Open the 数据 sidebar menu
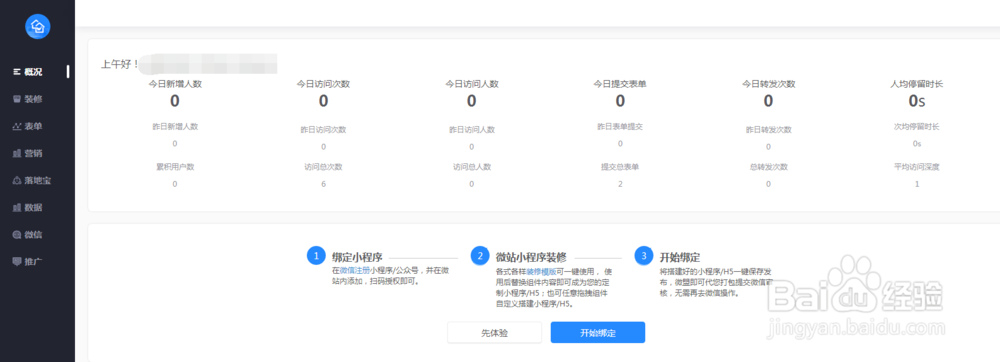Image resolution: width=1000 pixels, height=362 pixels. [x=27, y=208]
